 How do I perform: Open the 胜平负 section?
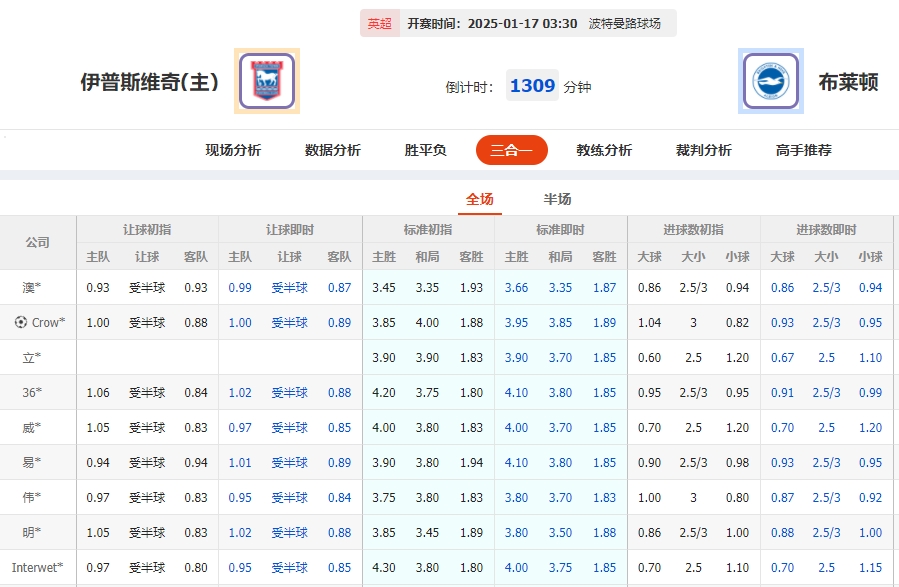(x=424, y=148)
